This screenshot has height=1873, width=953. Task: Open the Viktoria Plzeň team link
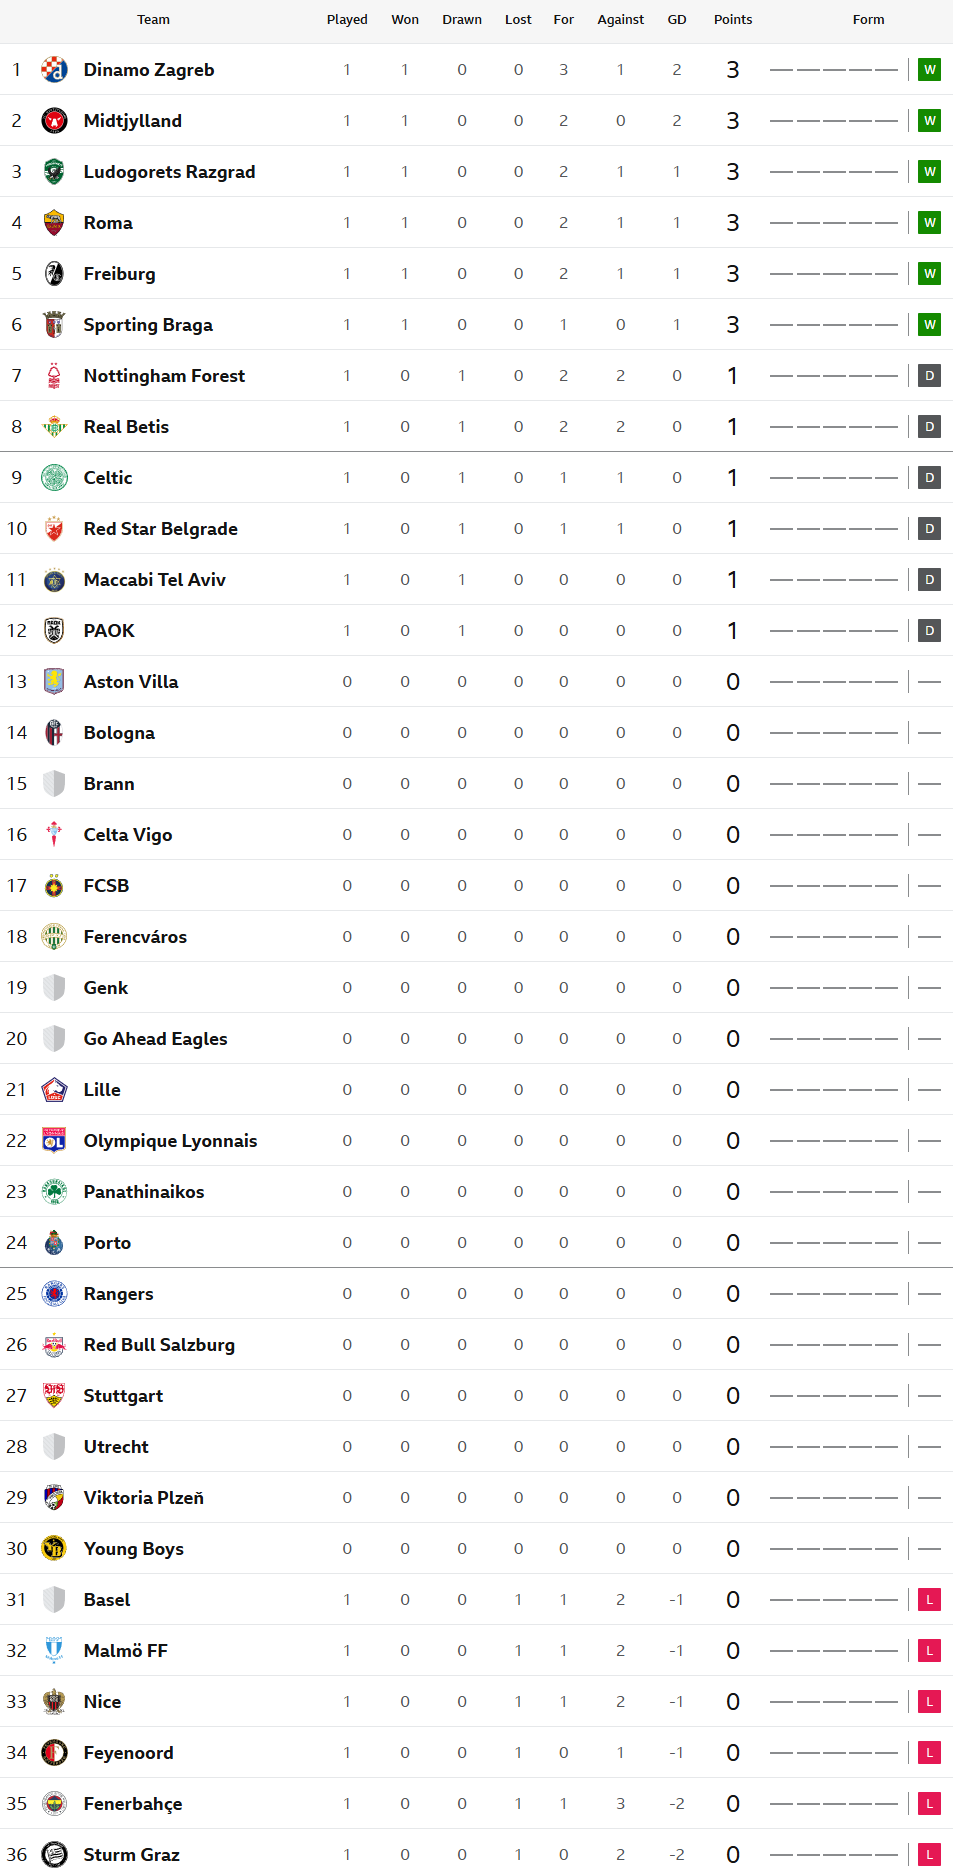(143, 1498)
